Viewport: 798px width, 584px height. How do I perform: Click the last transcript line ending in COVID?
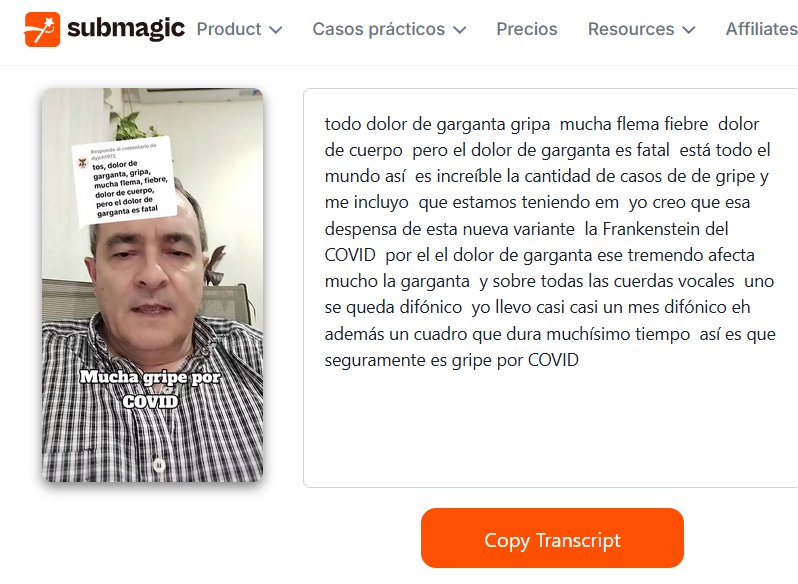coord(451,360)
